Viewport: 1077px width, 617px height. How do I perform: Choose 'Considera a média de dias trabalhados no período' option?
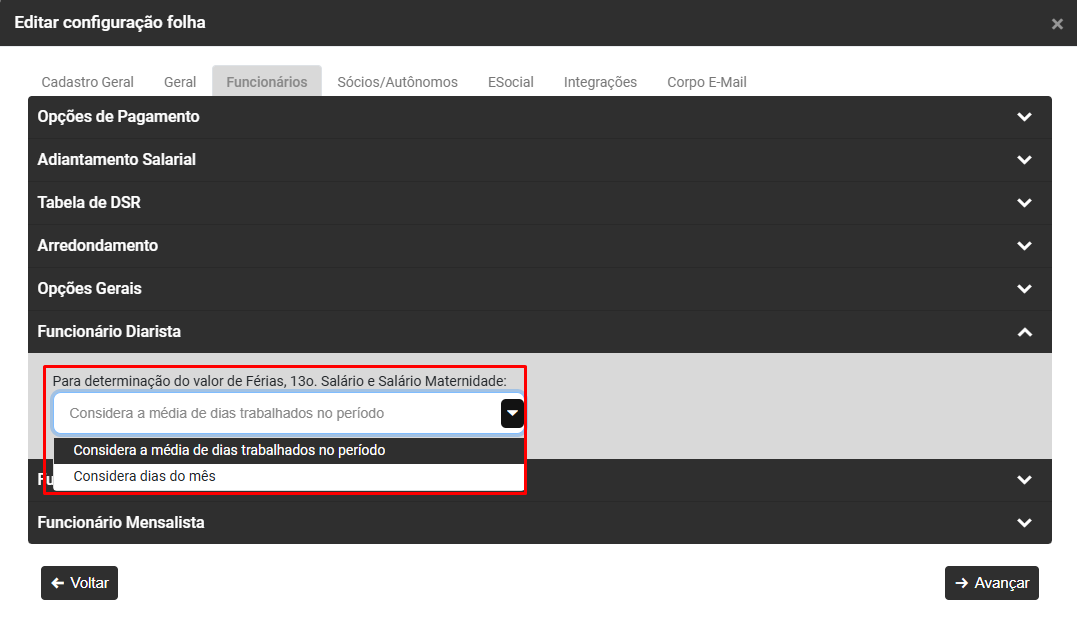(x=288, y=450)
